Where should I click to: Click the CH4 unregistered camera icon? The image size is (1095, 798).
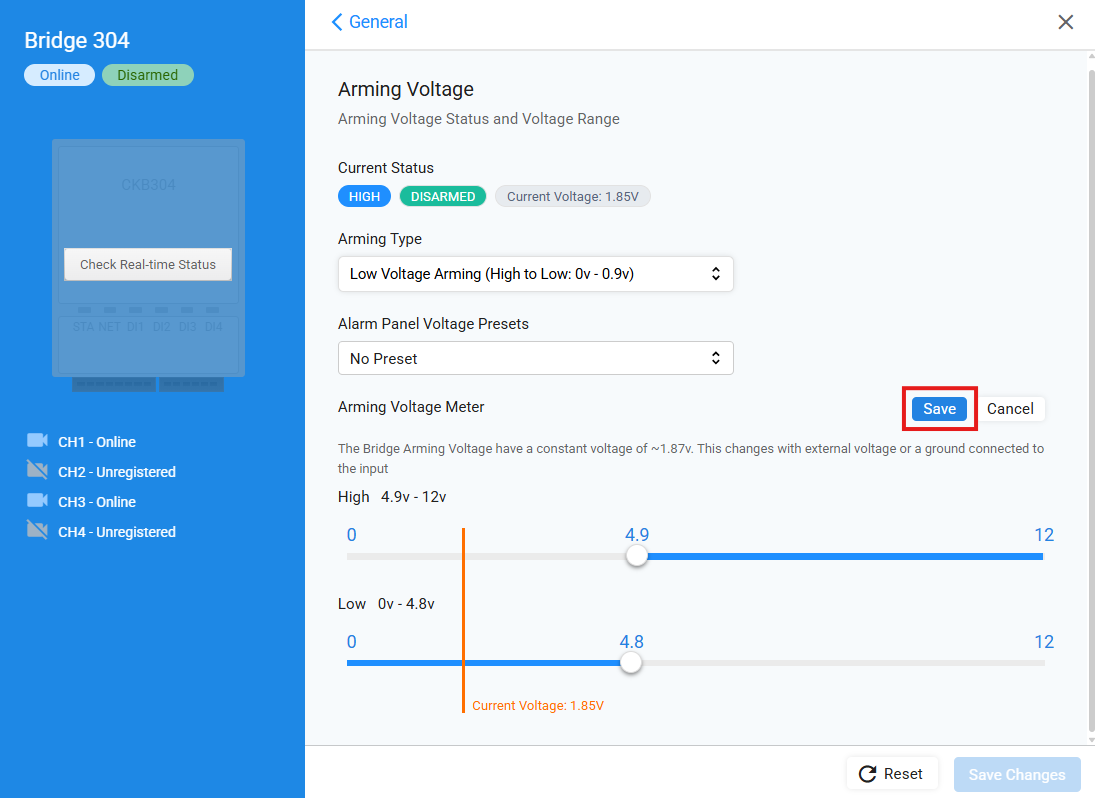click(x=37, y=531)
